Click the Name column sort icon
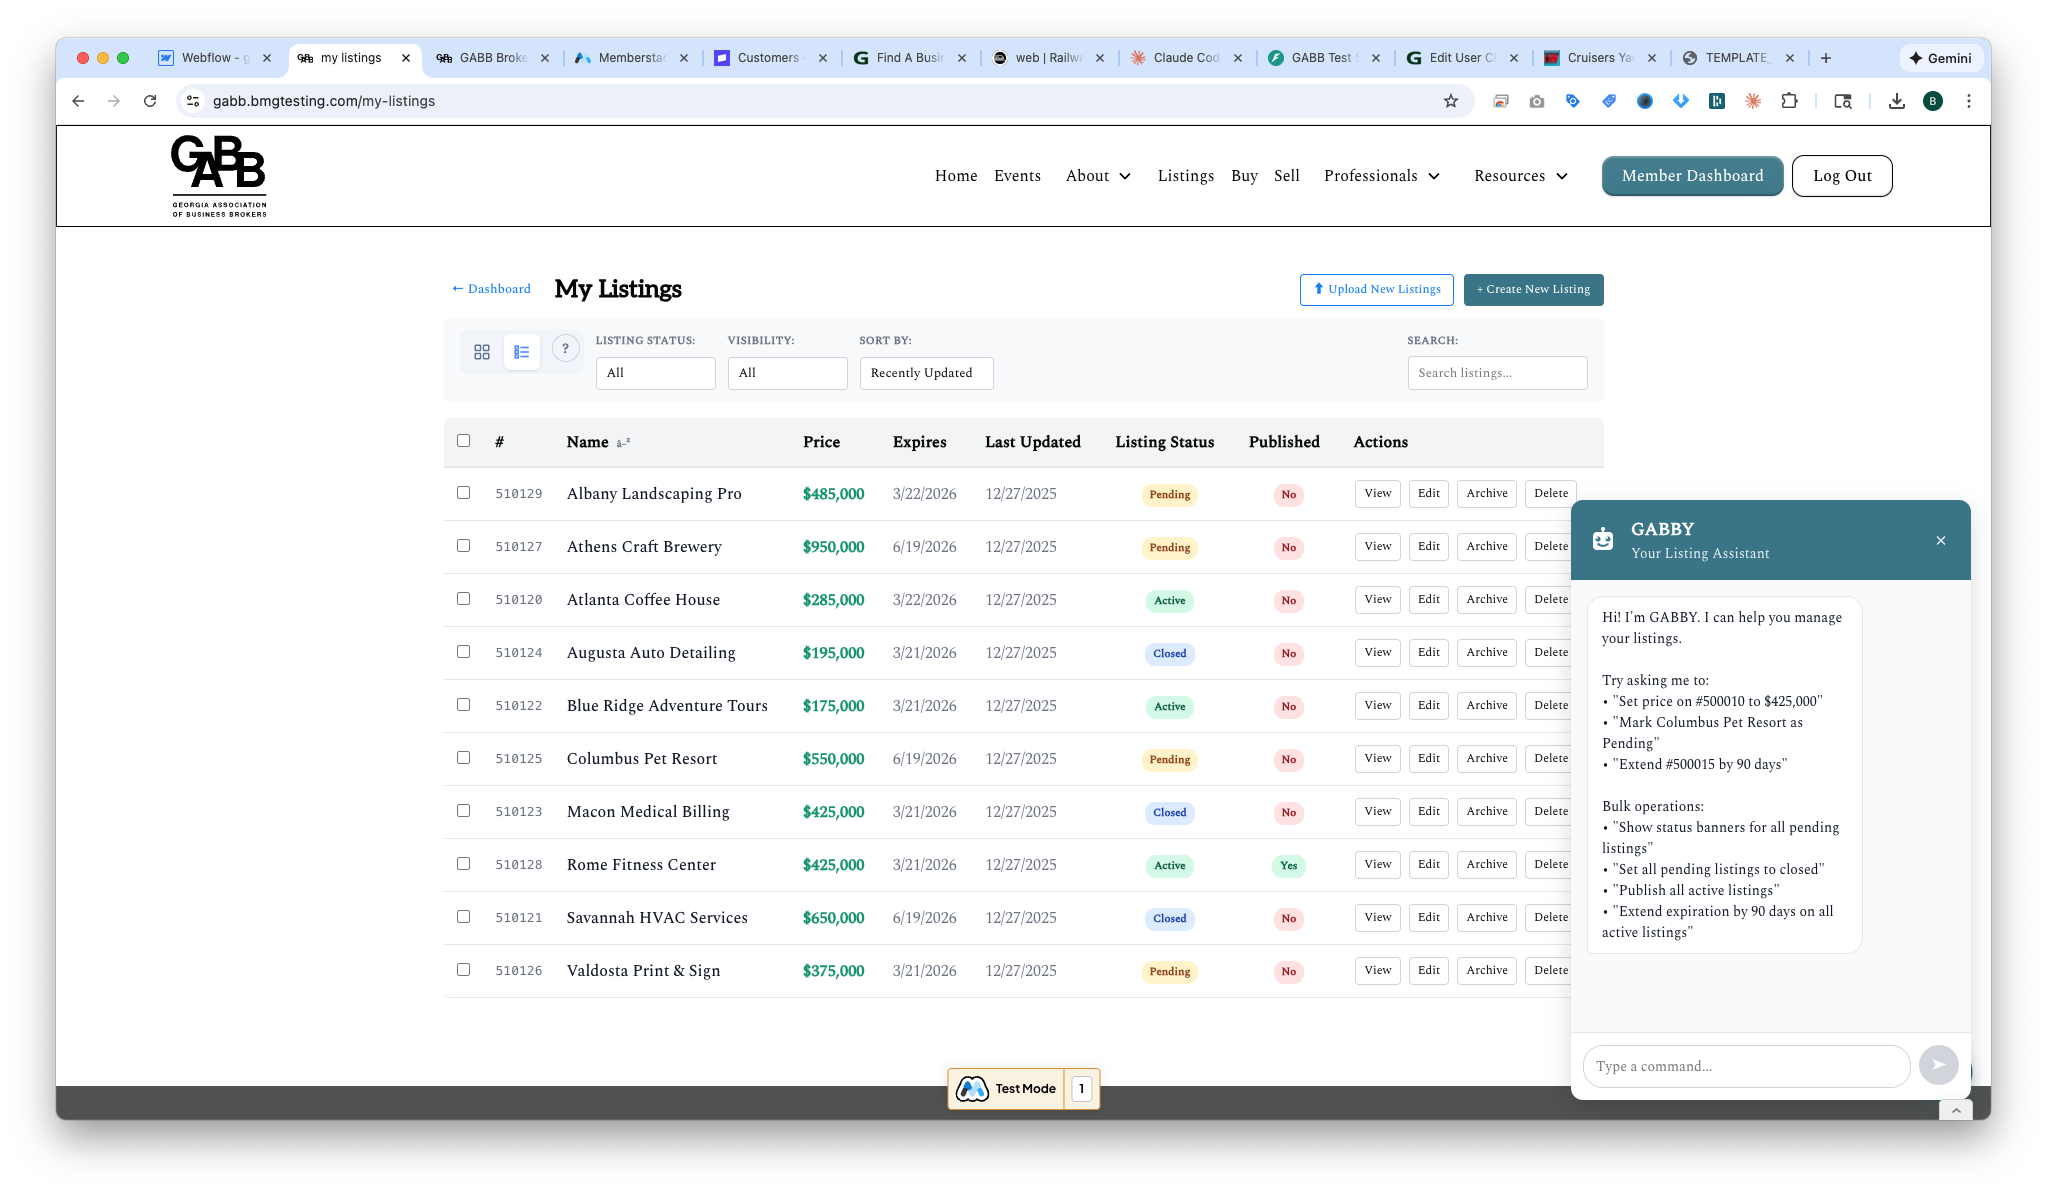Screen dimensions: 2047x1194 pos(623,443)
